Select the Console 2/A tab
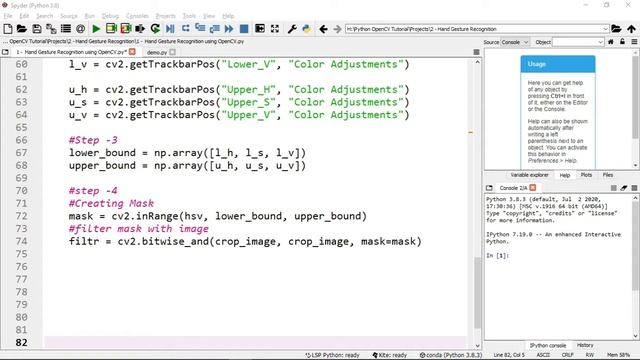 click(x=513, y=188)
